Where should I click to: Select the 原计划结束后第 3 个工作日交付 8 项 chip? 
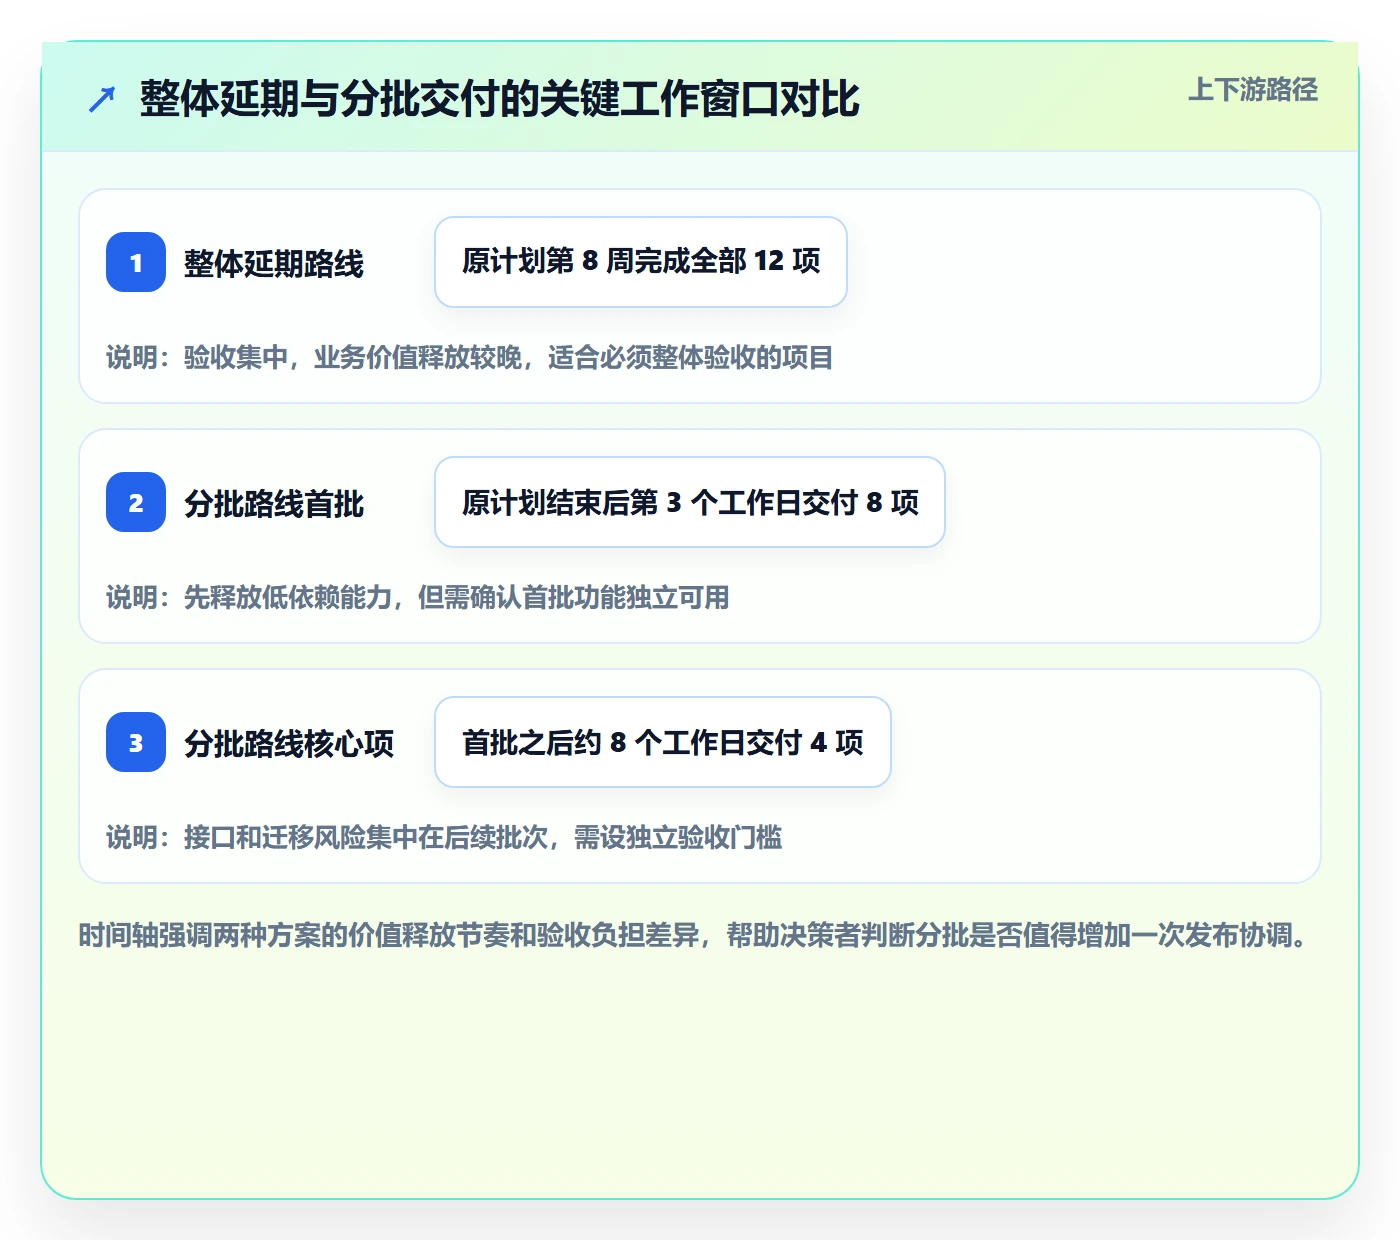(690, 502)
